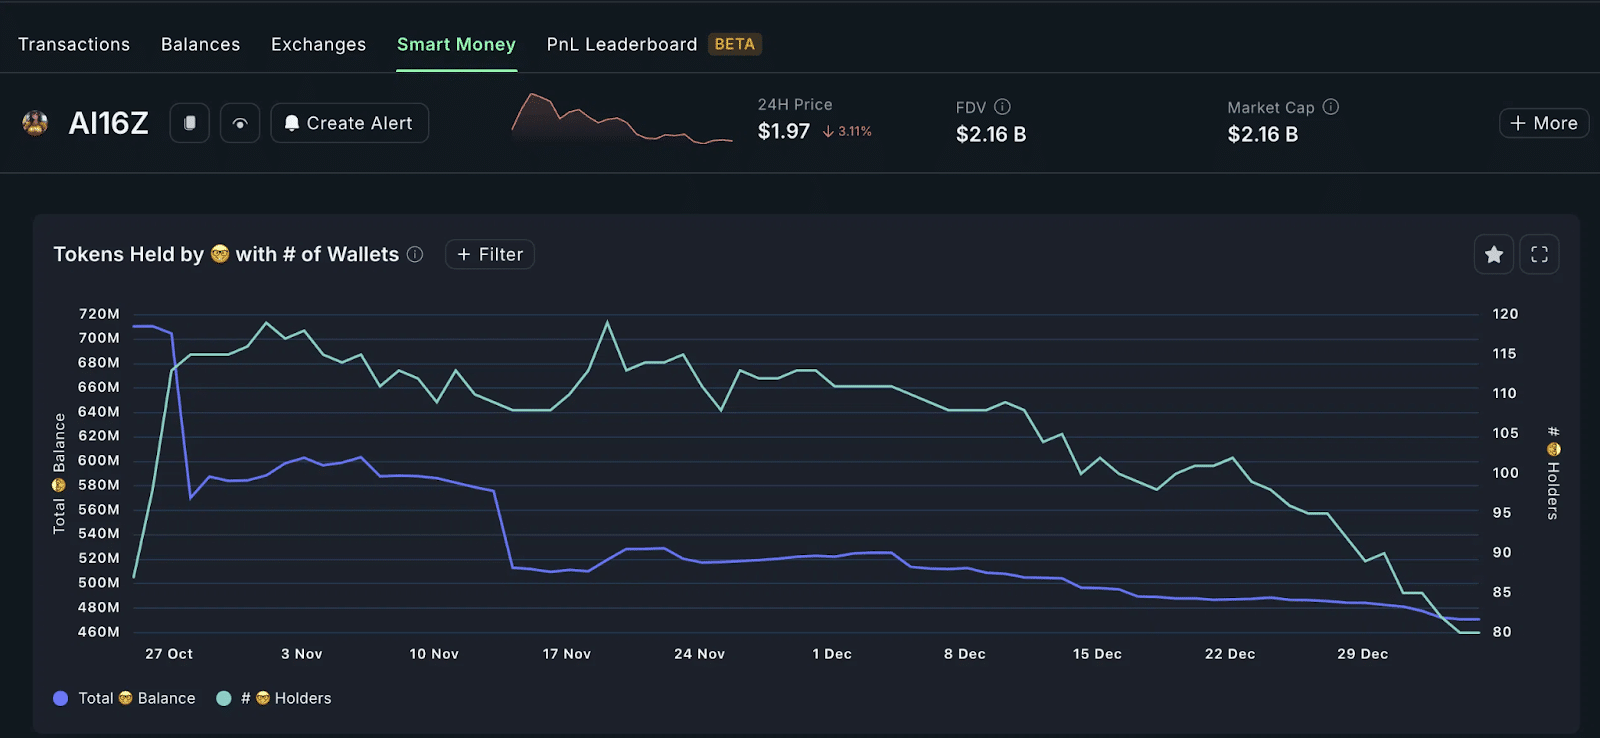Click the purple Total Balance legend dot

(60, 698)
